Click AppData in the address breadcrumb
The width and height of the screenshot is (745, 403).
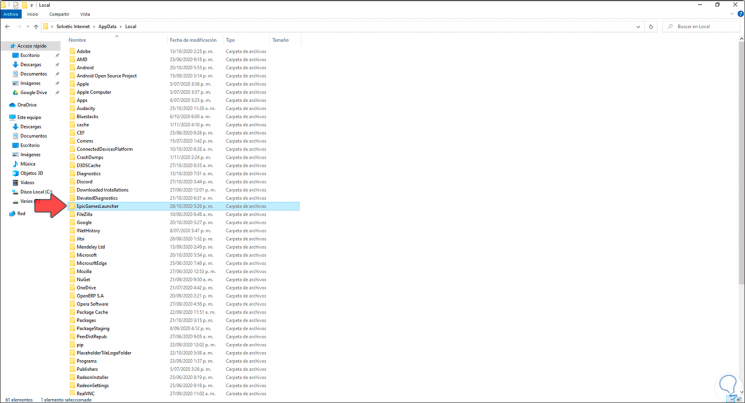coord(107,27)
